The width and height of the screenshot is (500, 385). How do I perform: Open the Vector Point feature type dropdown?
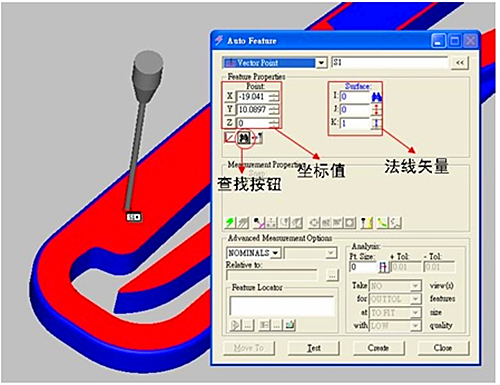click(321, 63)
